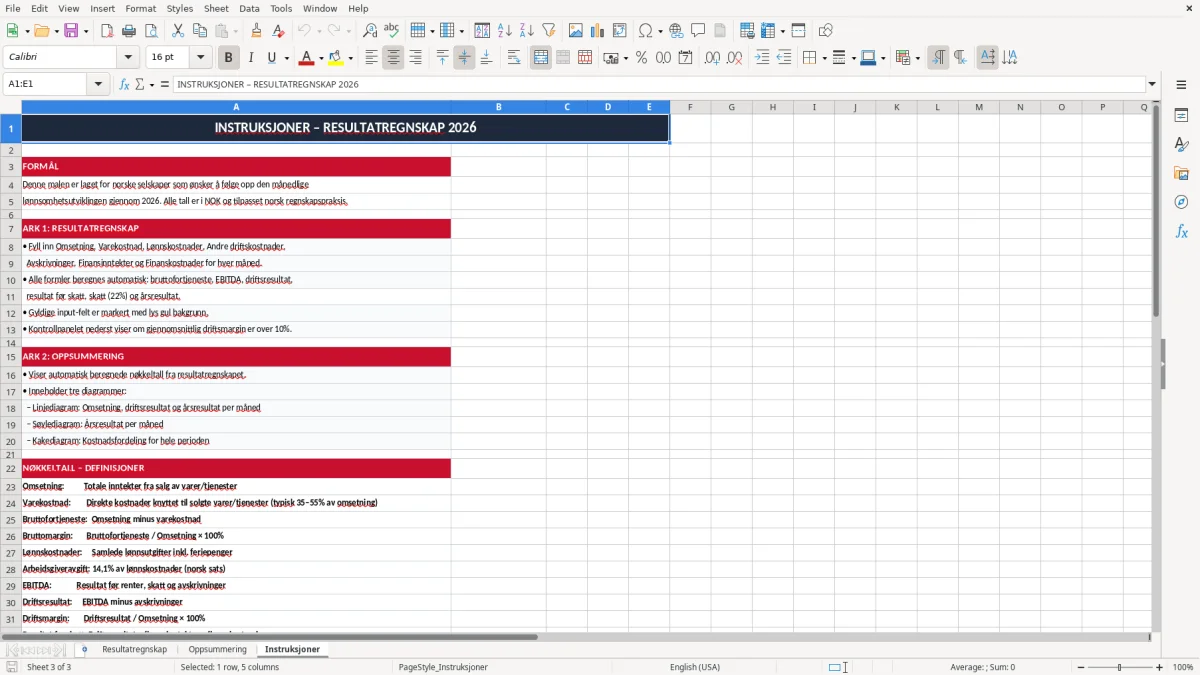Open the font color dropdown arrow
This screenshot has width=1200, height=675.
pos(321,58)
